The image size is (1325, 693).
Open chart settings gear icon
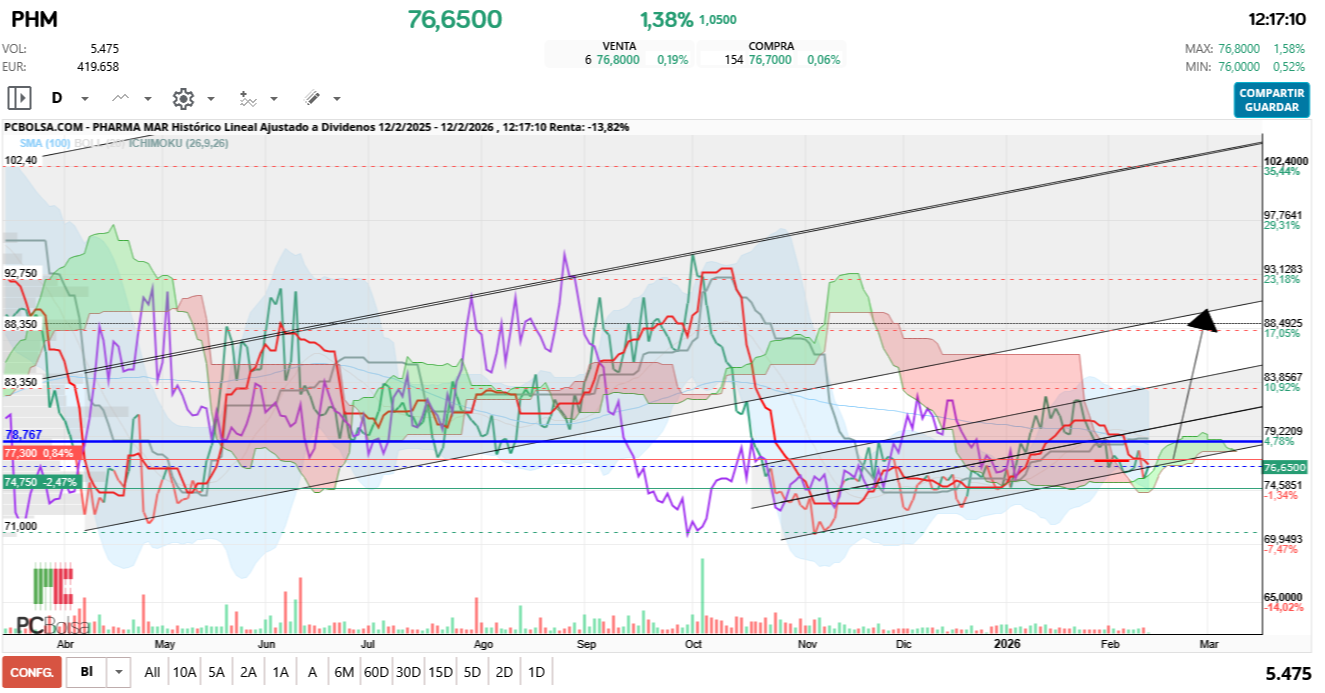point(183,98)
